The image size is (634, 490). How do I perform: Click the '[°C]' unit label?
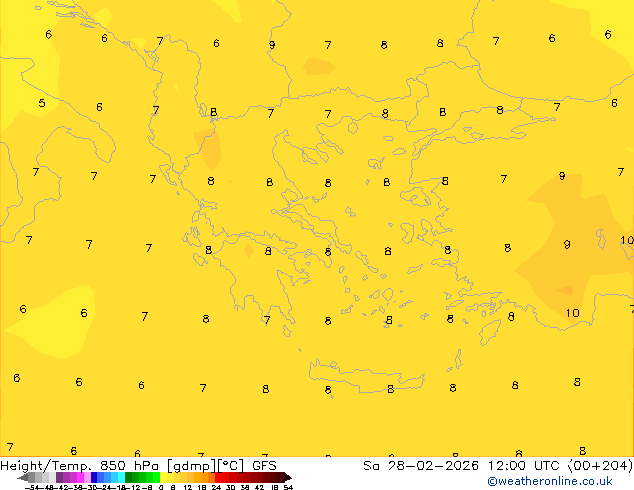[x=231, y=466]
